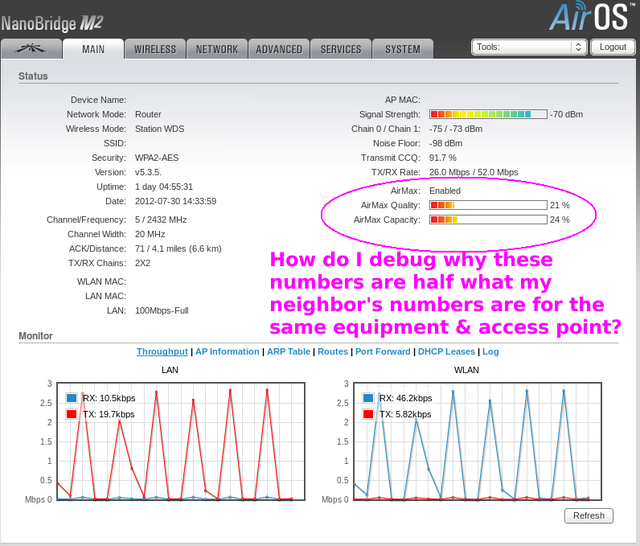View the DHCP Leases link
640x546 pixels.
pos(447,351)
